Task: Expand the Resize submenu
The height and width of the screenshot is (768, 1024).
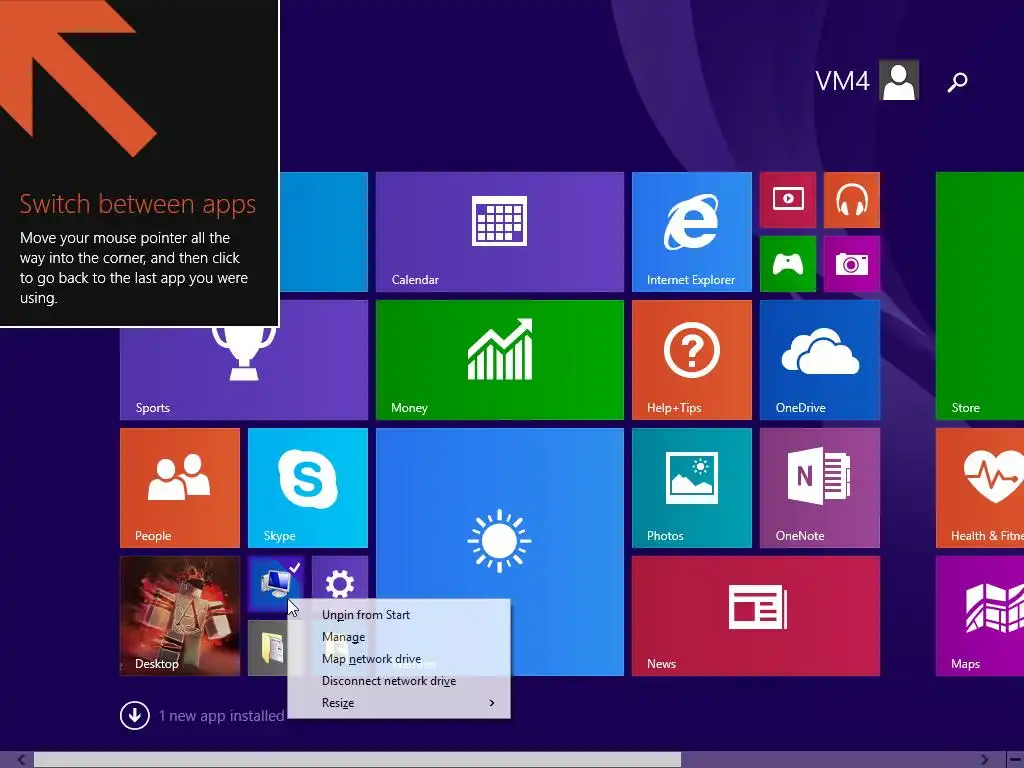Action: coord(399,703)
